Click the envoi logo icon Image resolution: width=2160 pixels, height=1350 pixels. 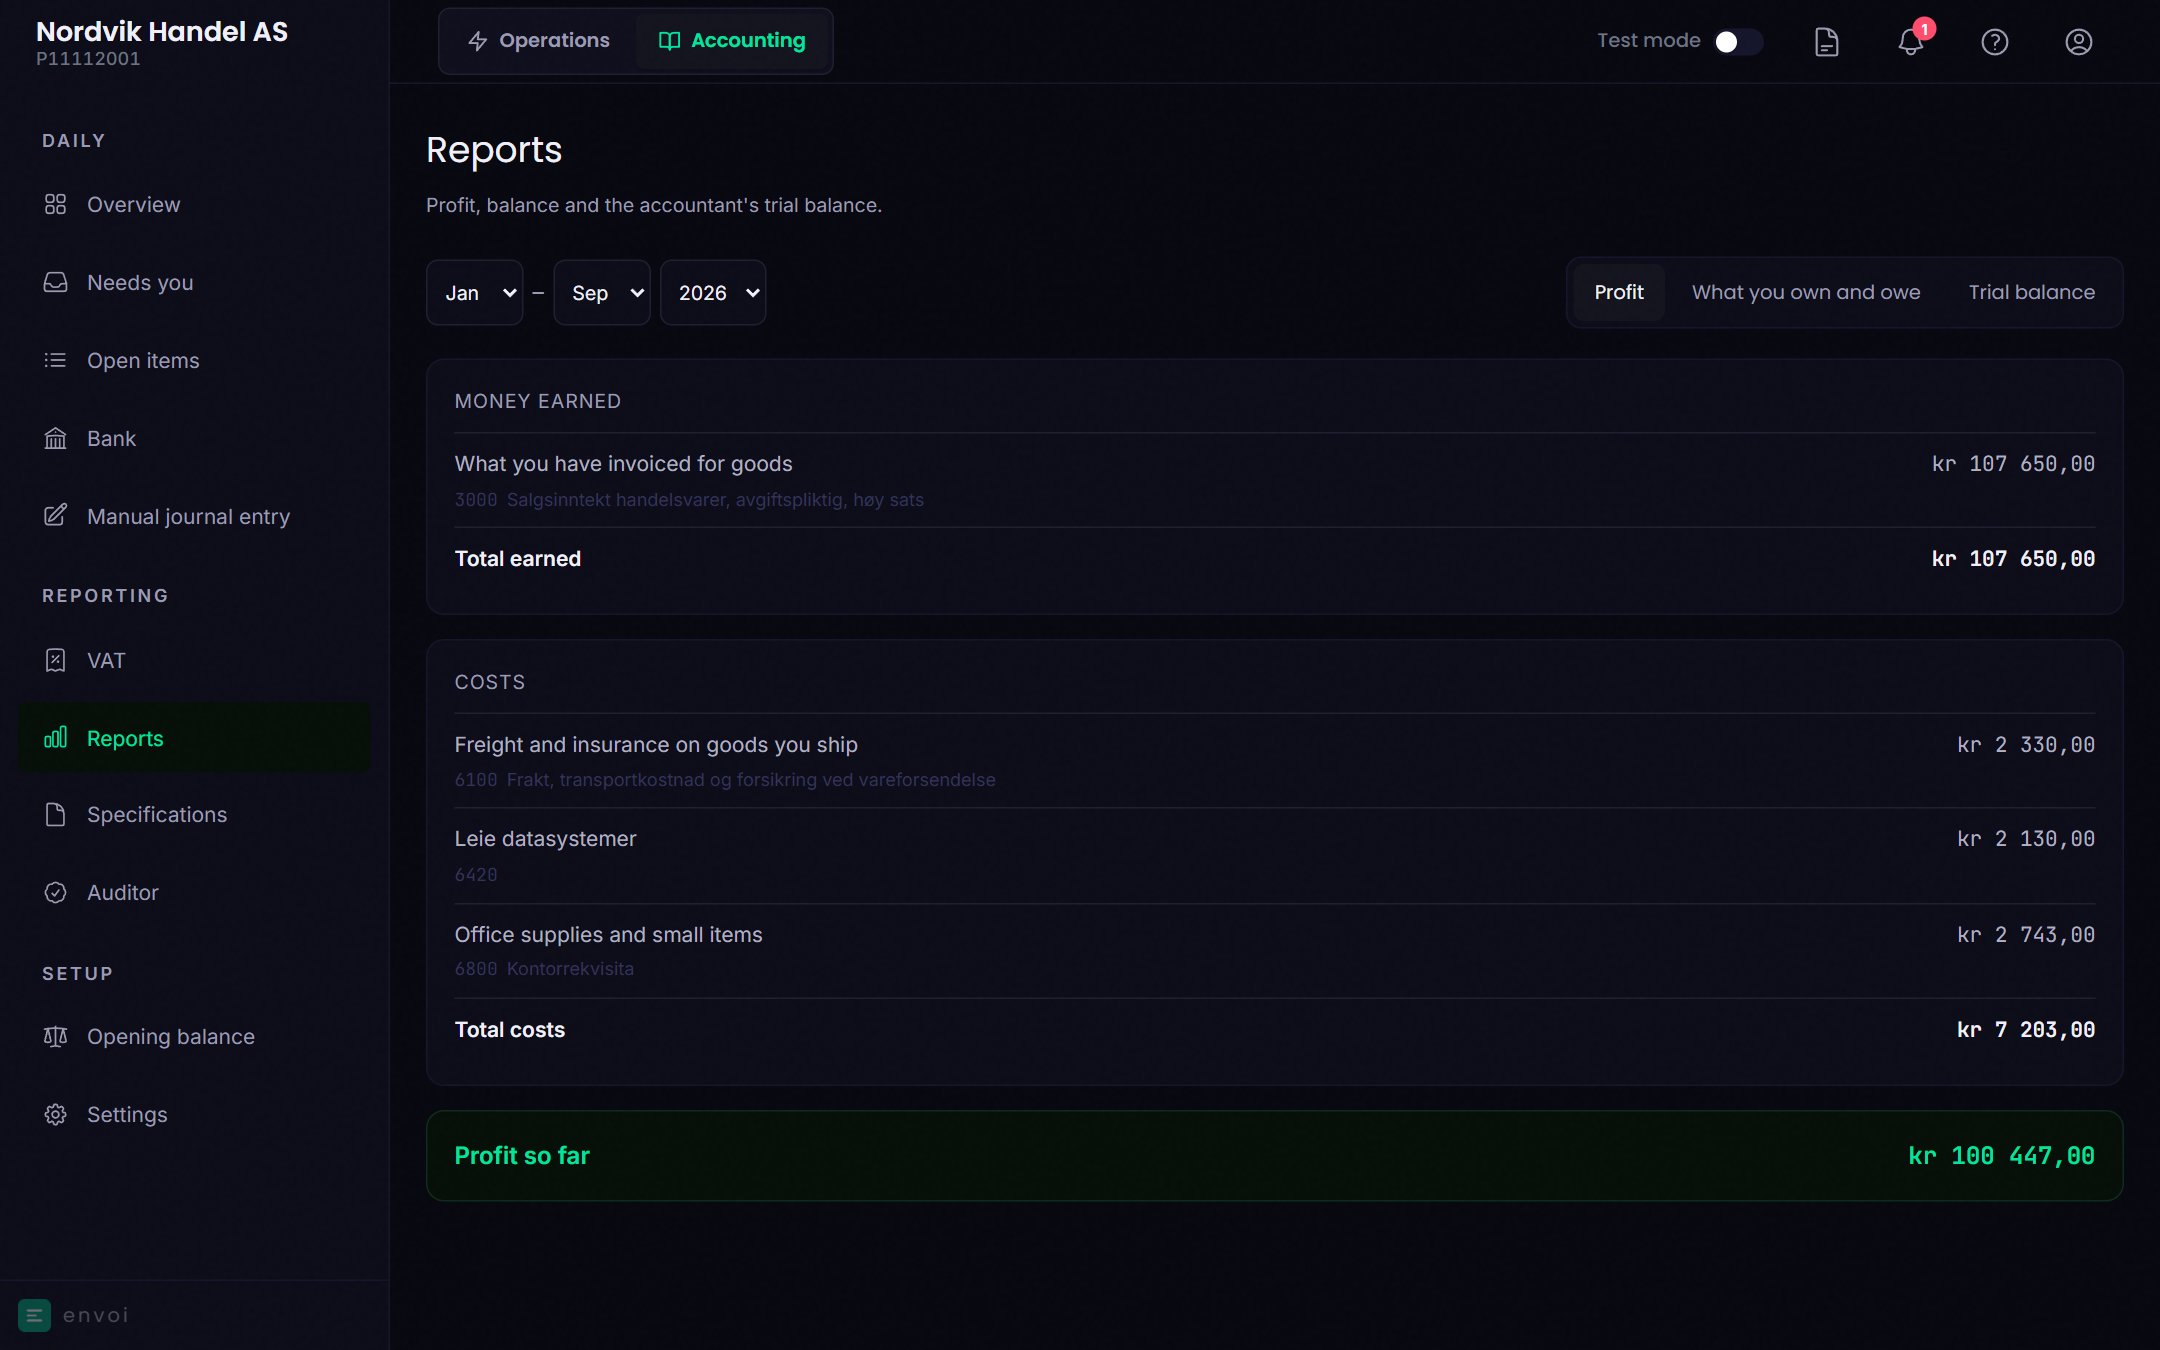pyautogui.click(x=34, y=1315)
